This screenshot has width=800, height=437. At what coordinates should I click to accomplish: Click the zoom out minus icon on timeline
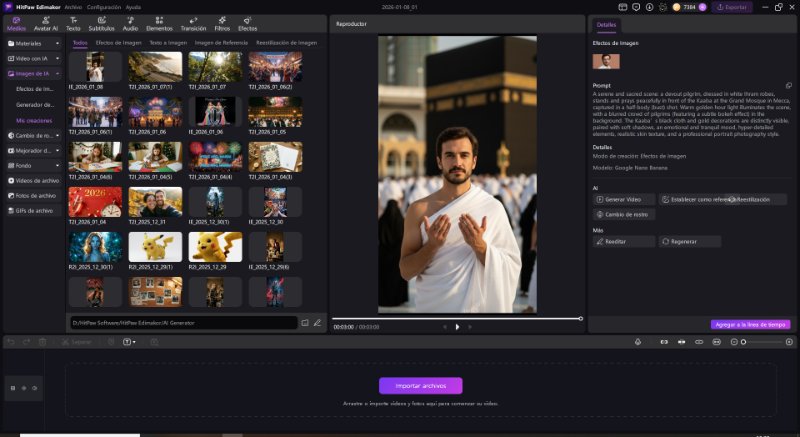click(x=734, y=342)
